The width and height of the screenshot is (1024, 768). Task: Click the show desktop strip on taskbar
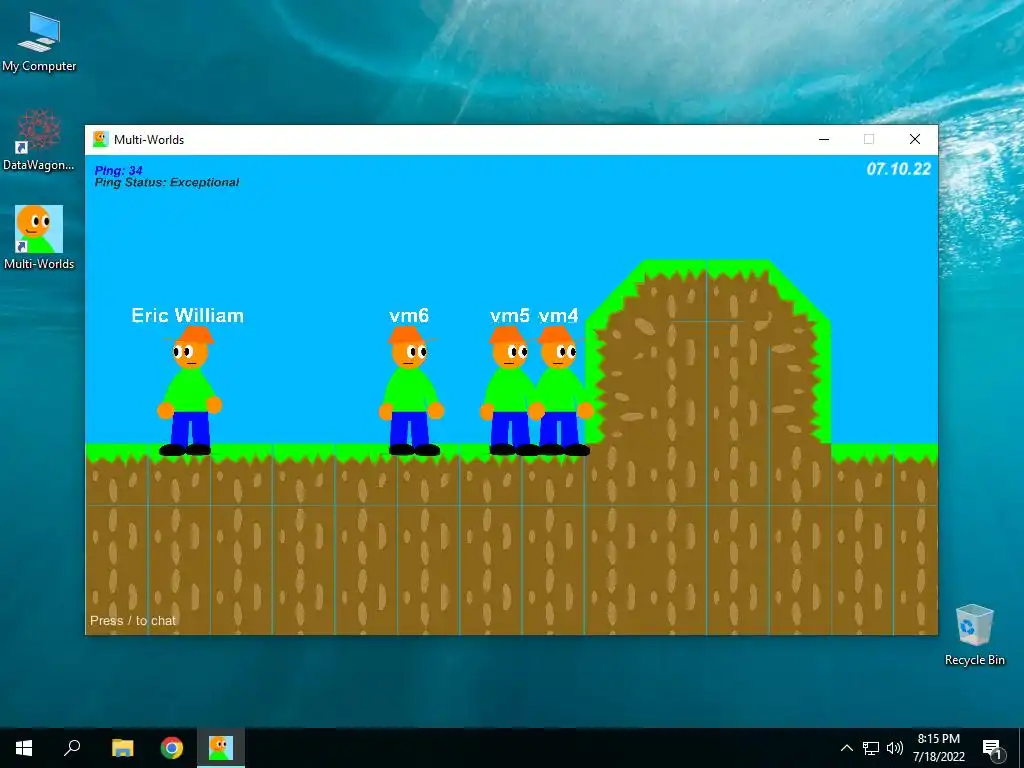click(1021, 748)
